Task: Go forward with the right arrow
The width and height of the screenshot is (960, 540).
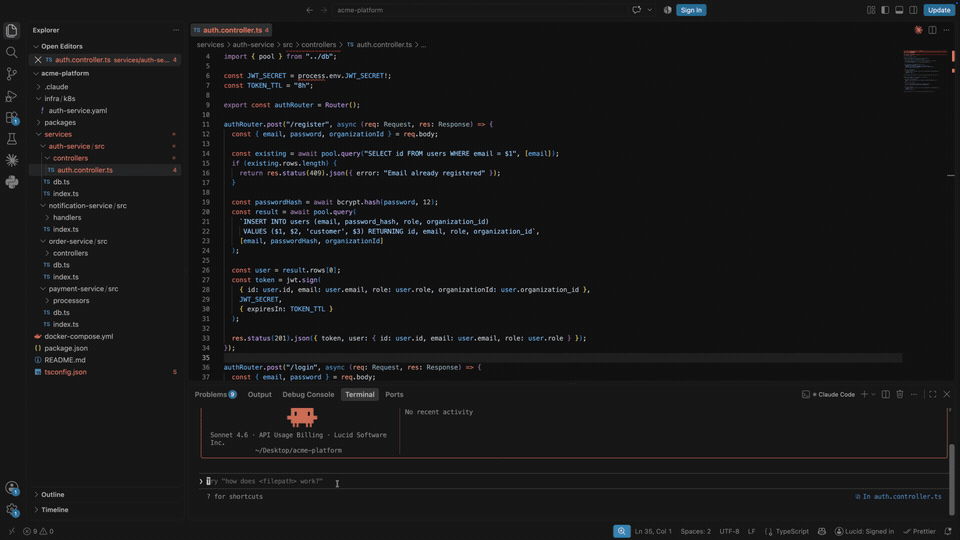Action: pos(324,10)
